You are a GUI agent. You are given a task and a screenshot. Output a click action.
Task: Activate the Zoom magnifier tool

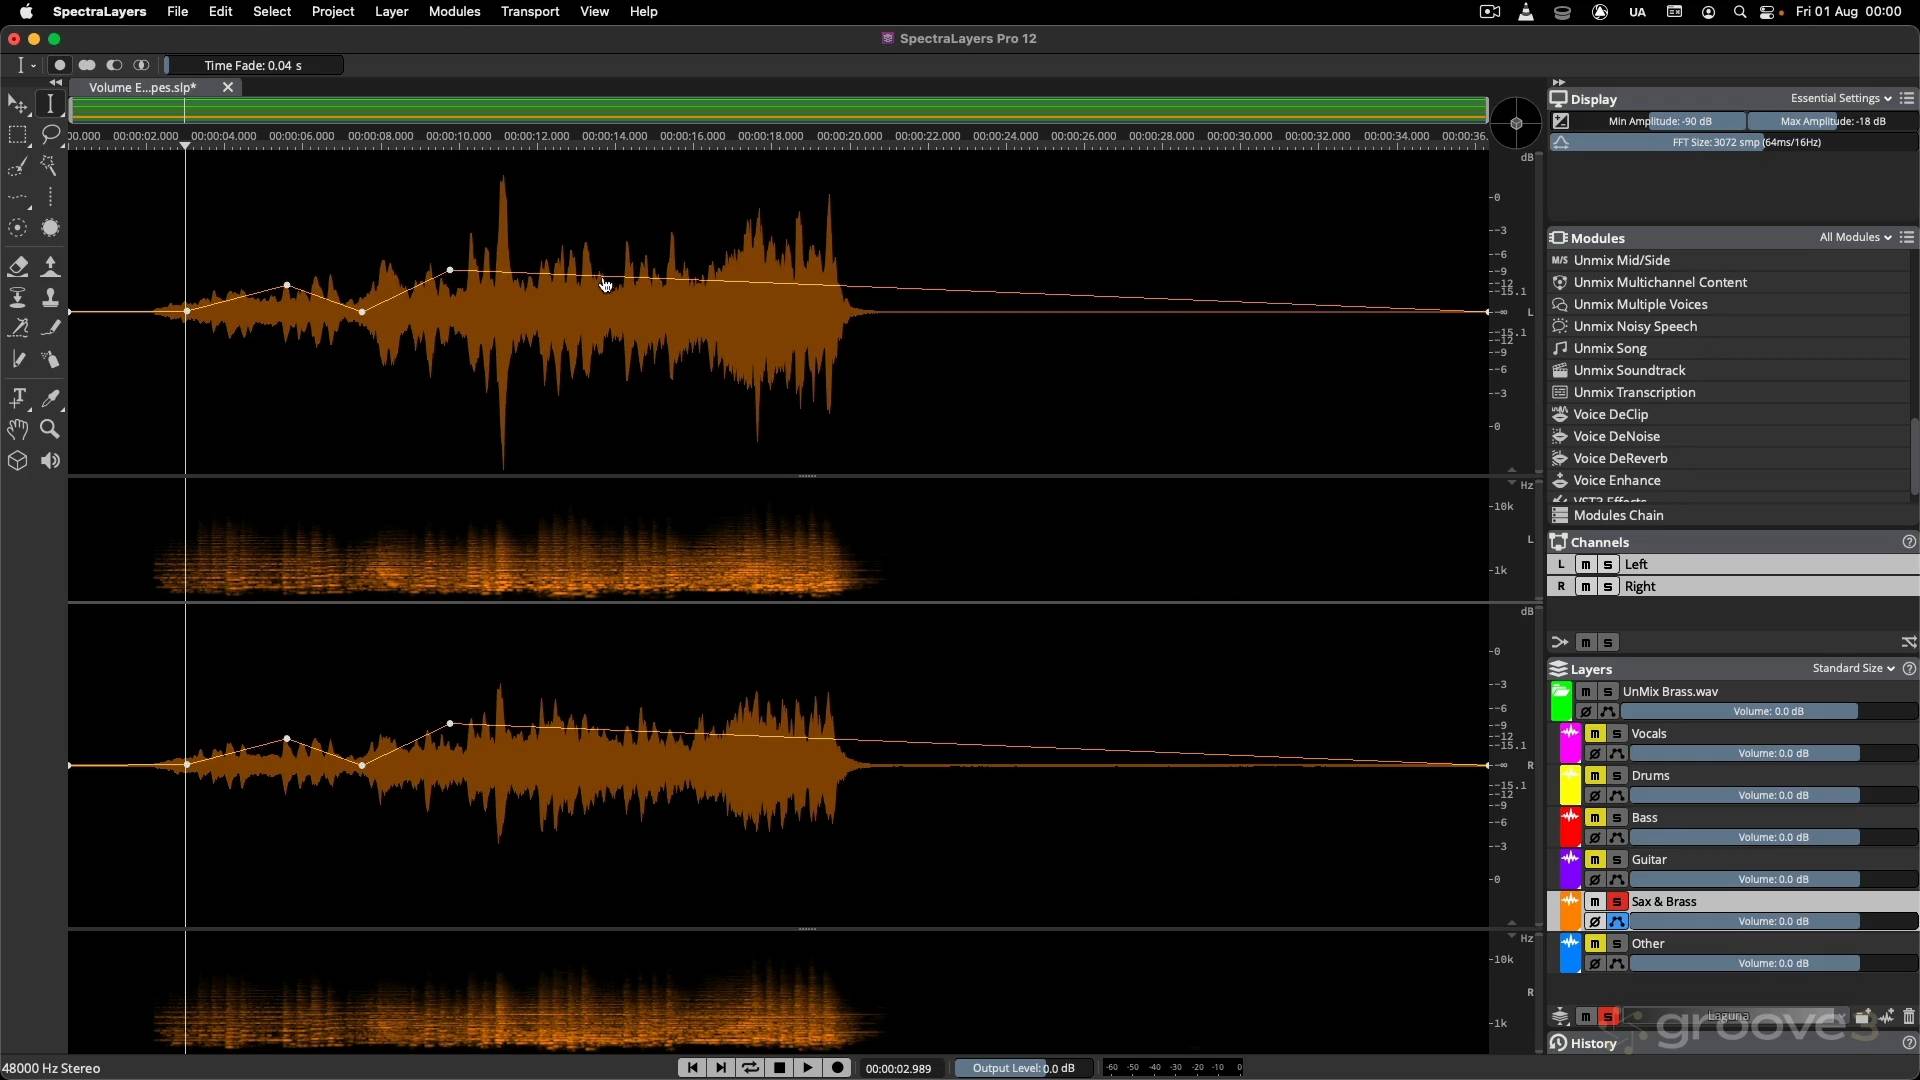click(x=50, y=429)
